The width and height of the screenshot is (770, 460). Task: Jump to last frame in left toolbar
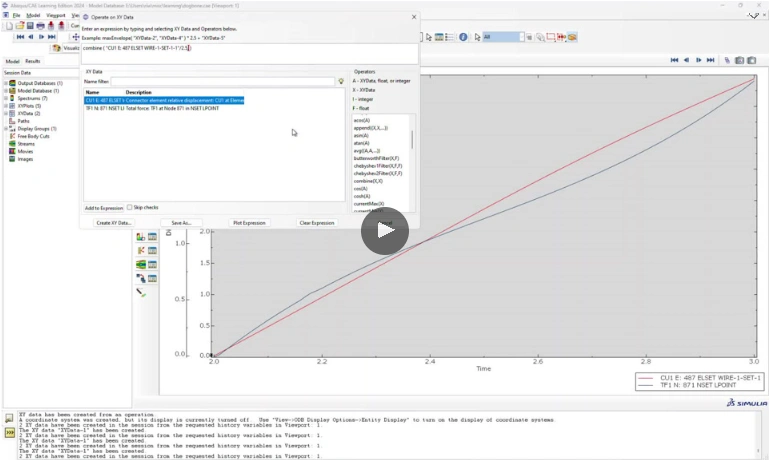click(52, 37)
